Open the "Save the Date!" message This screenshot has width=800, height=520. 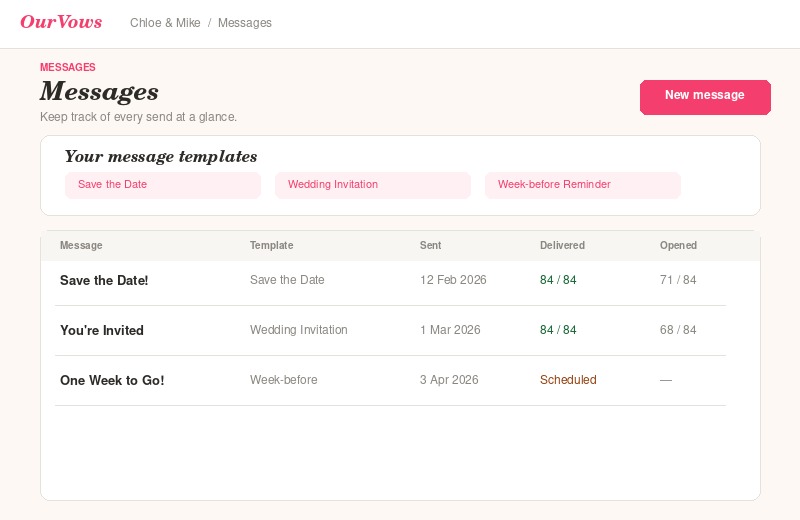click(104, 280)
